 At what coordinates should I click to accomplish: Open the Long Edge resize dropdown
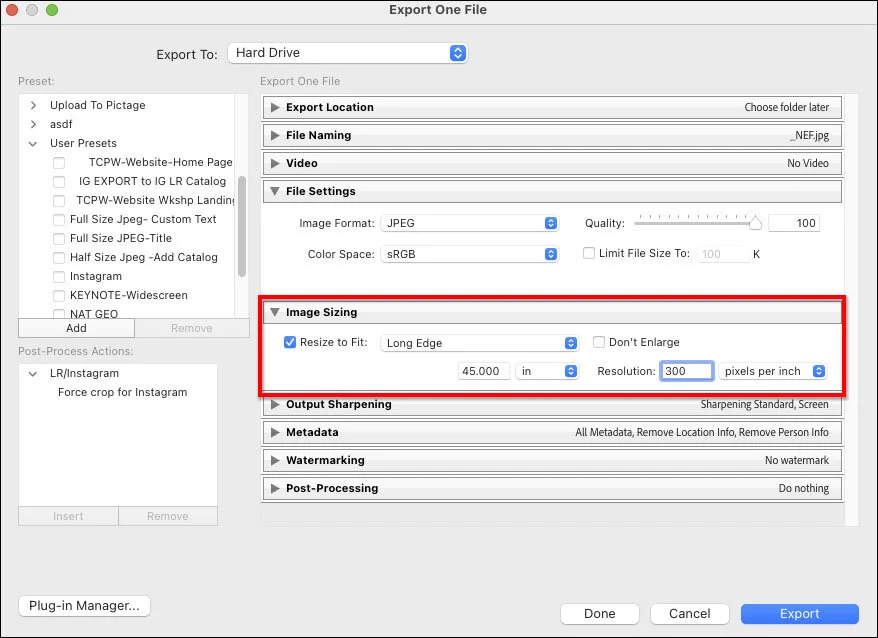pyautogui.click(x=479, y=342)
